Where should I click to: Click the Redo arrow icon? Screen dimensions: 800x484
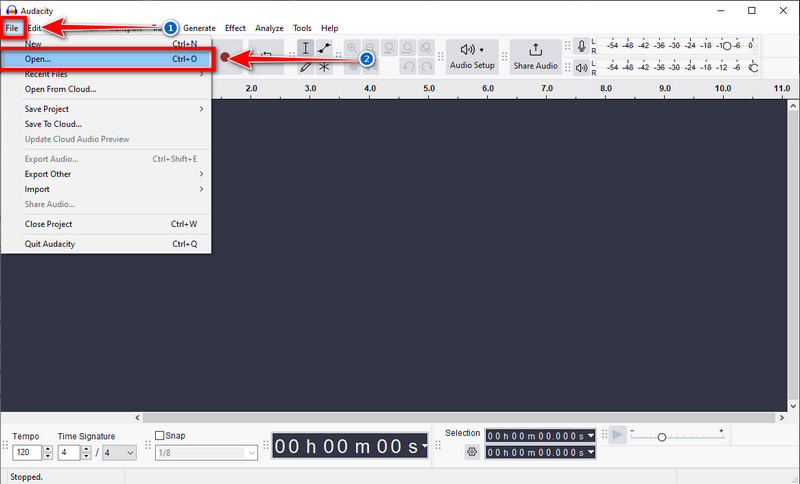coord(427,66)
